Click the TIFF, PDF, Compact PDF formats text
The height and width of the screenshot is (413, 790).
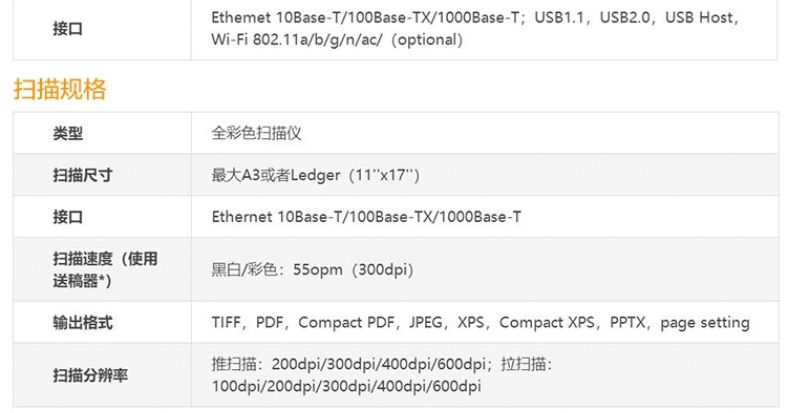tap(303, 322)
